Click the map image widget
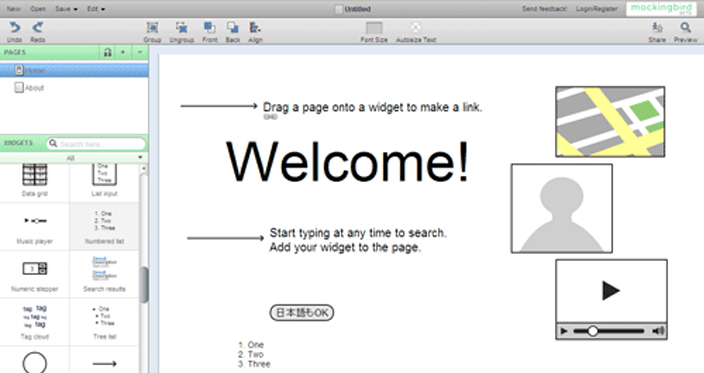The image size is (704, 373). click(x=610, y=122)
